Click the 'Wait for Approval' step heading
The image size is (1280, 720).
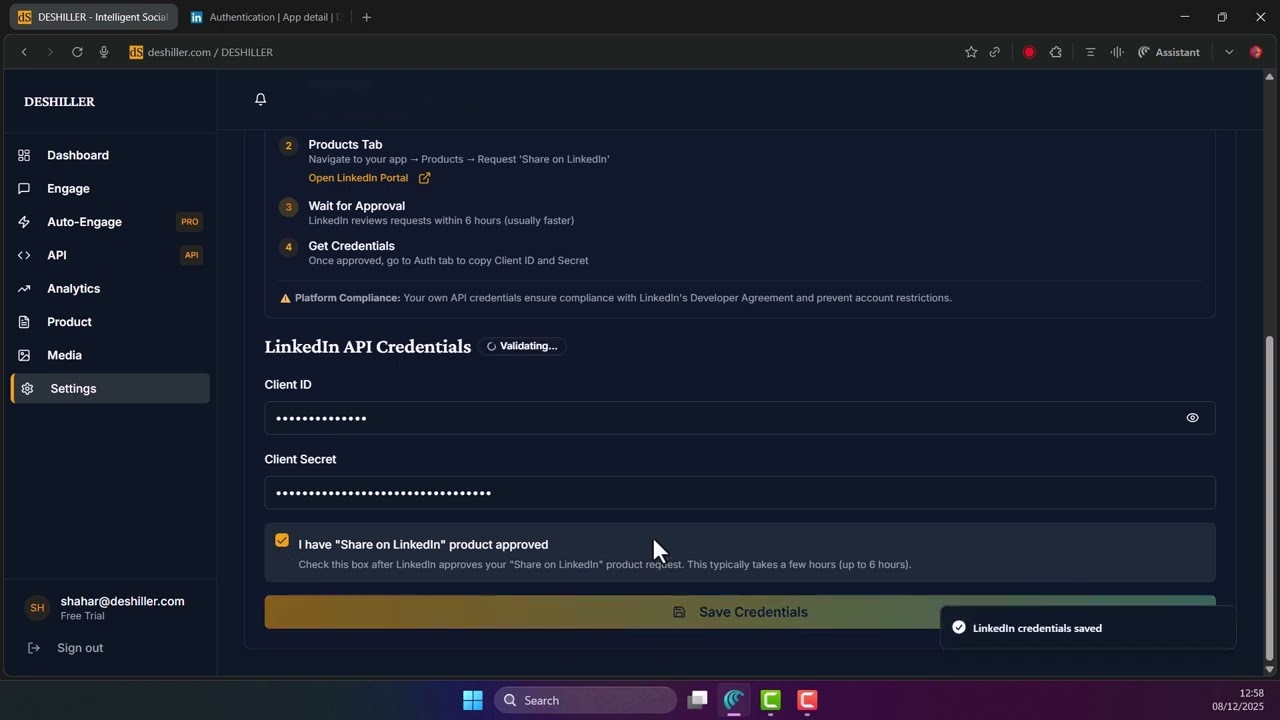click(356, 206)
